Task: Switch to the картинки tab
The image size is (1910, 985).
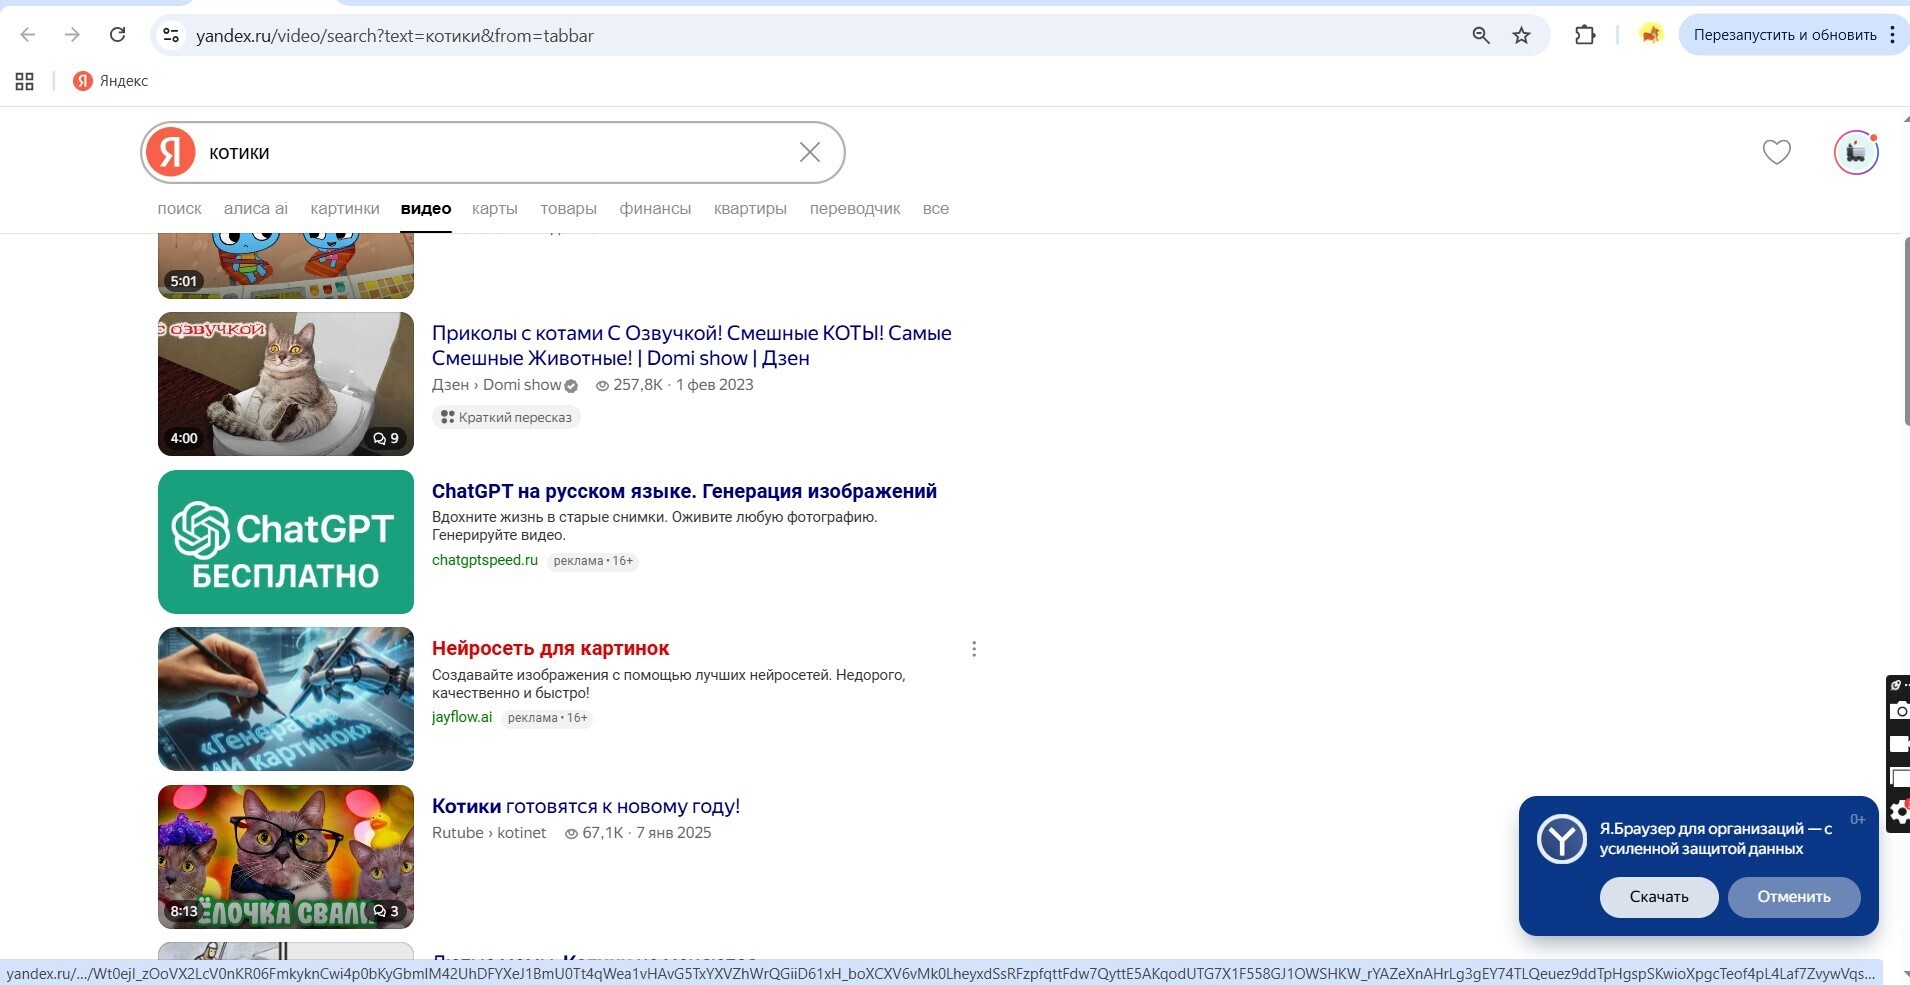Action: click(x=345, y=209)
